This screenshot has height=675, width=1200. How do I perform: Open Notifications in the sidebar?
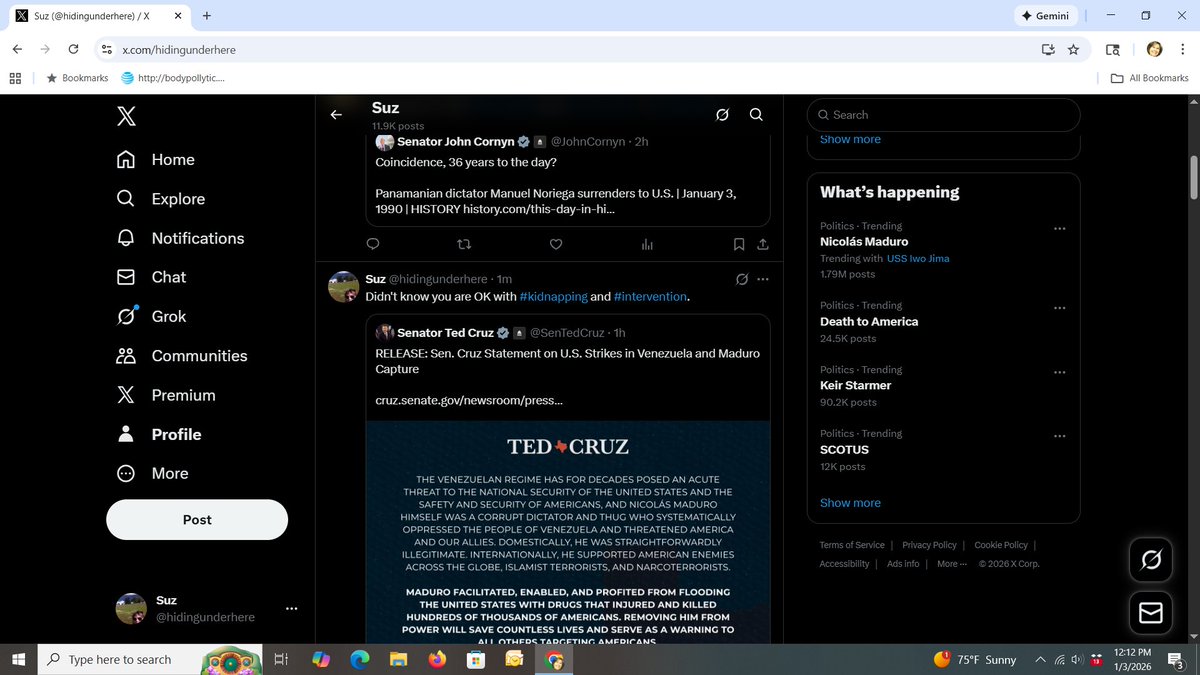click(x=180, y=238)
